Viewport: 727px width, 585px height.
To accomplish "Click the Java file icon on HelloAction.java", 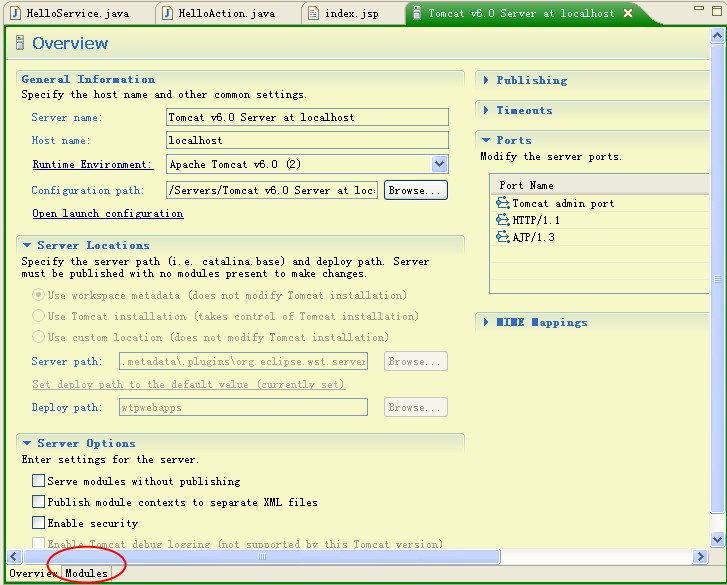I will (167, 13).
